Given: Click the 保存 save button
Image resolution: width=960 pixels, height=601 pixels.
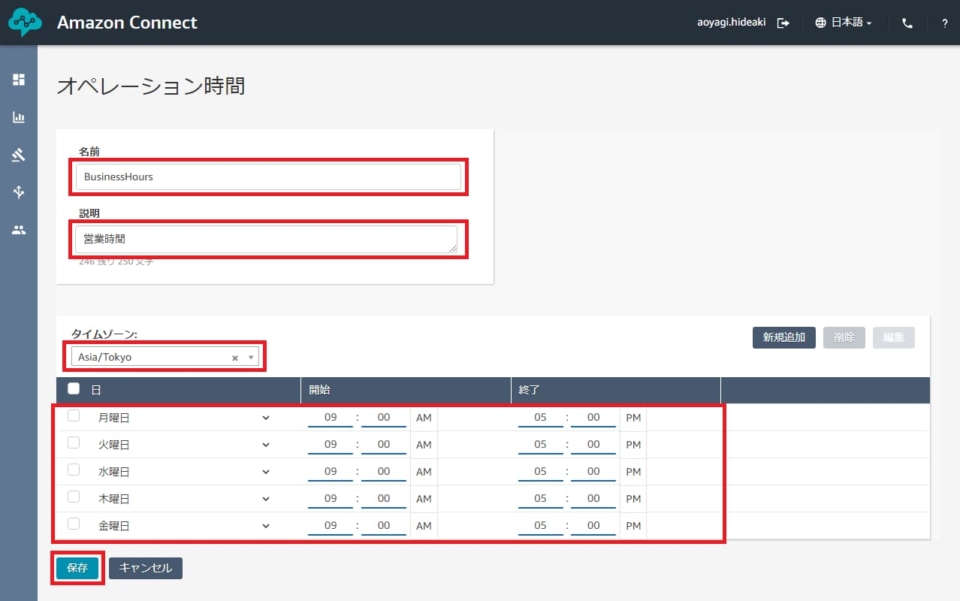Looking at the screenshot, I should (x=76, y=567).
